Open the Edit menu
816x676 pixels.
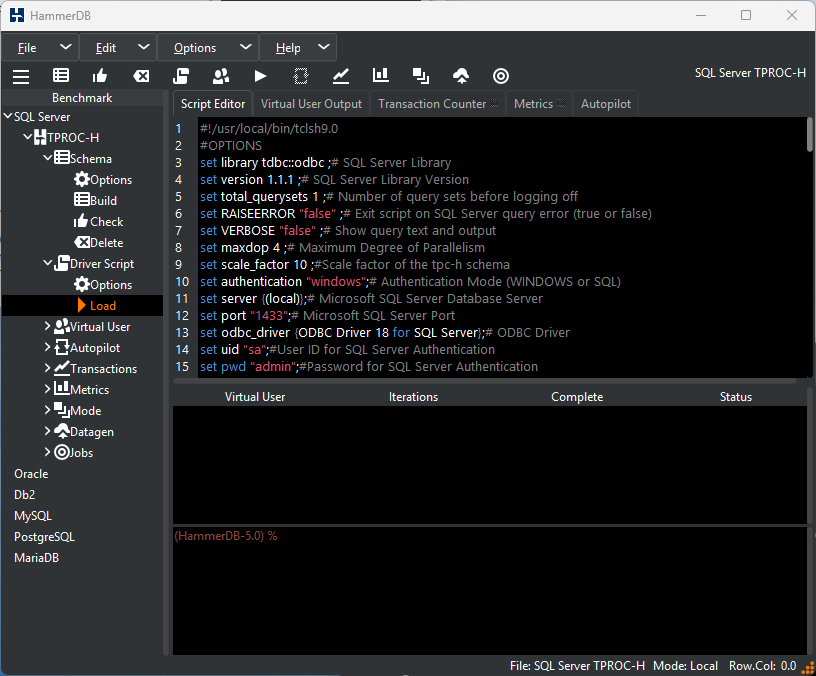tap(118, 48)
